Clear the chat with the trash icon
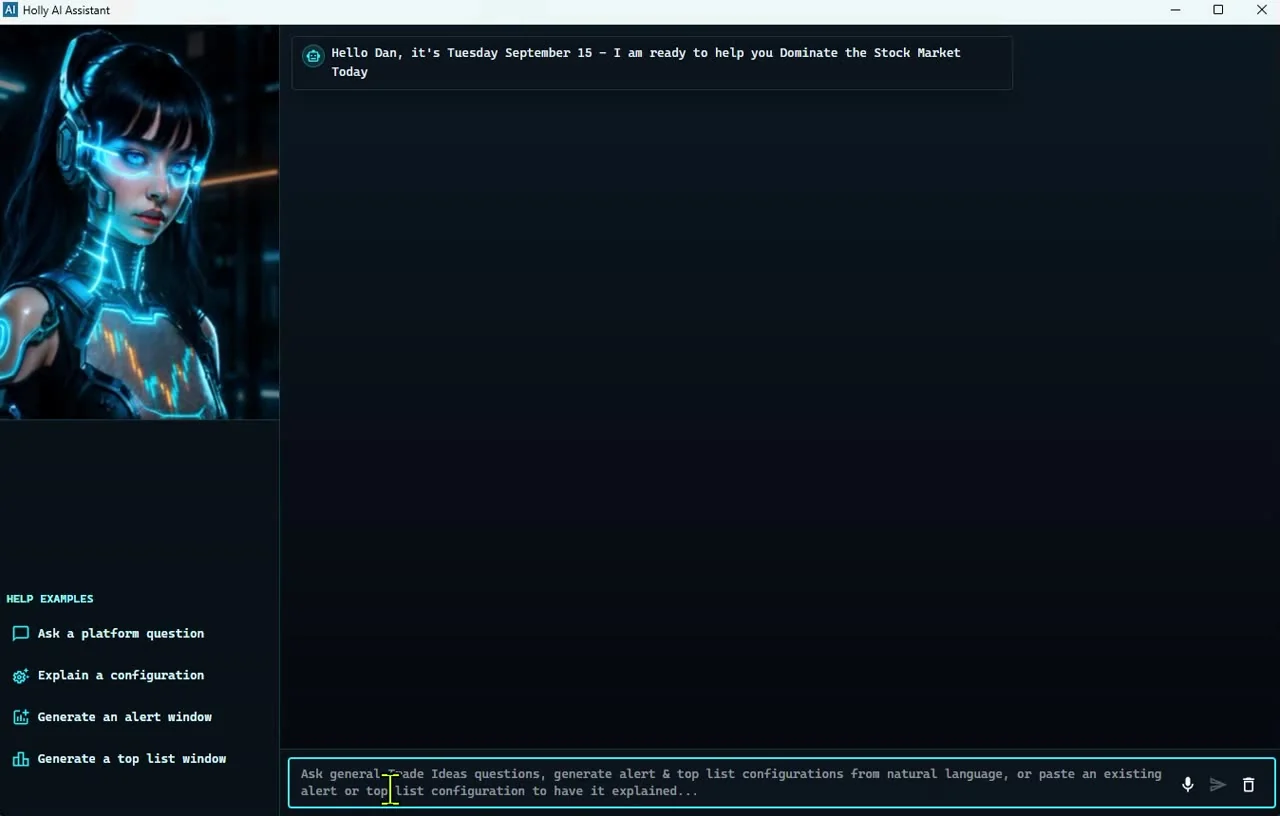This screenshot has height=816, width=1280. [1248, 785]
